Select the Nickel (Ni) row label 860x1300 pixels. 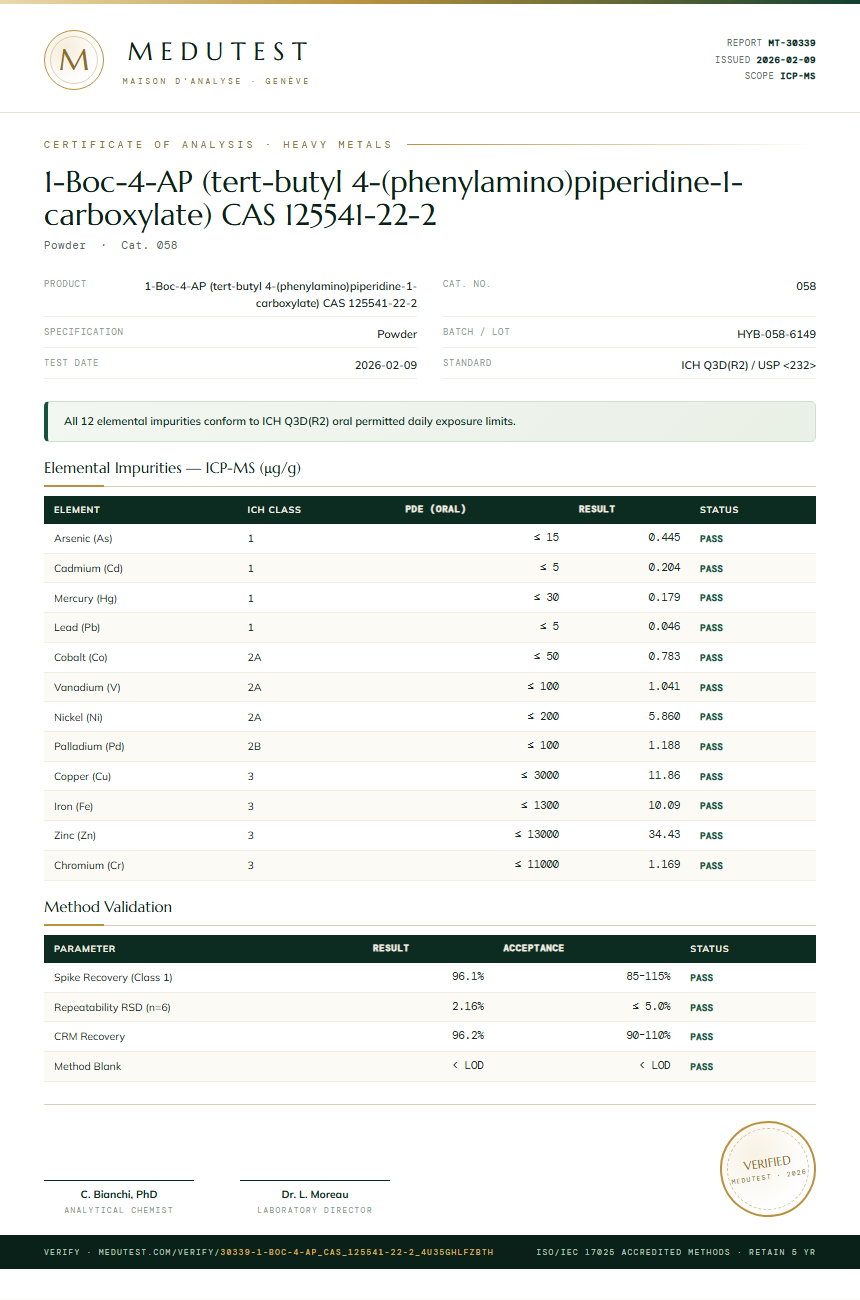[x=78, y=717]
